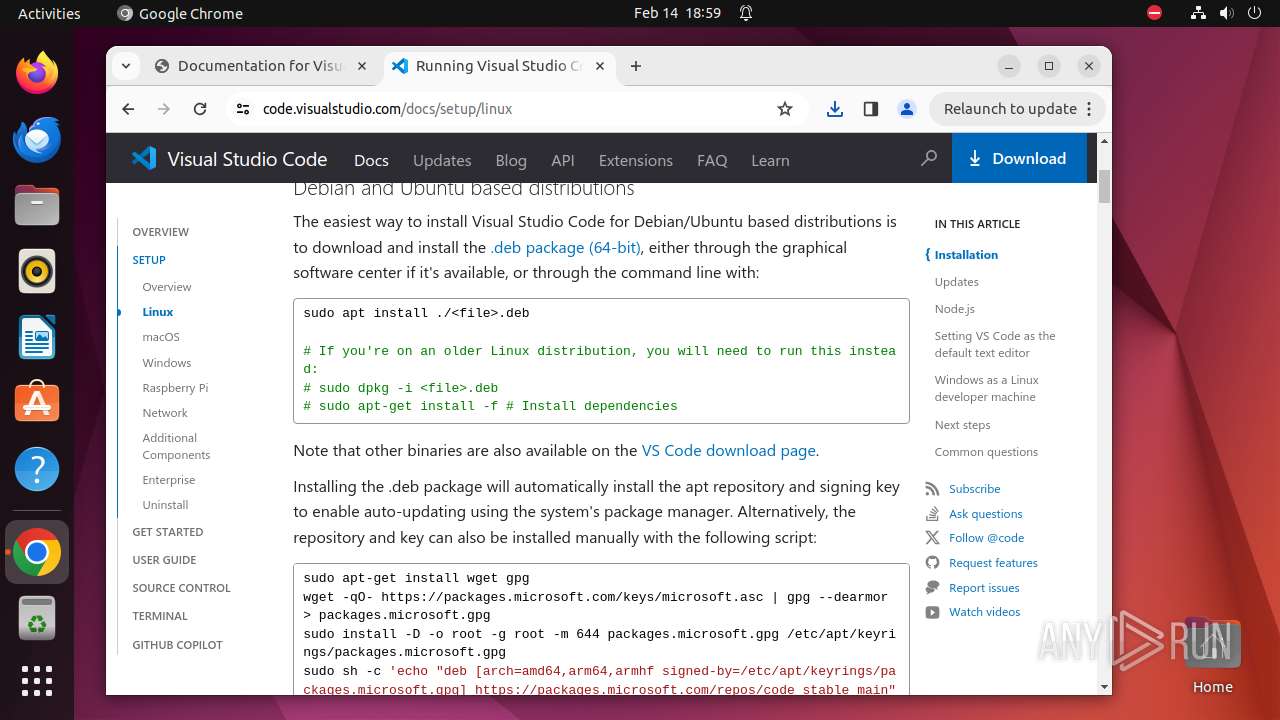This screenshot has height=720, width=1280.
Task: Open the Extensions navigation item
Action: (636, 160)
